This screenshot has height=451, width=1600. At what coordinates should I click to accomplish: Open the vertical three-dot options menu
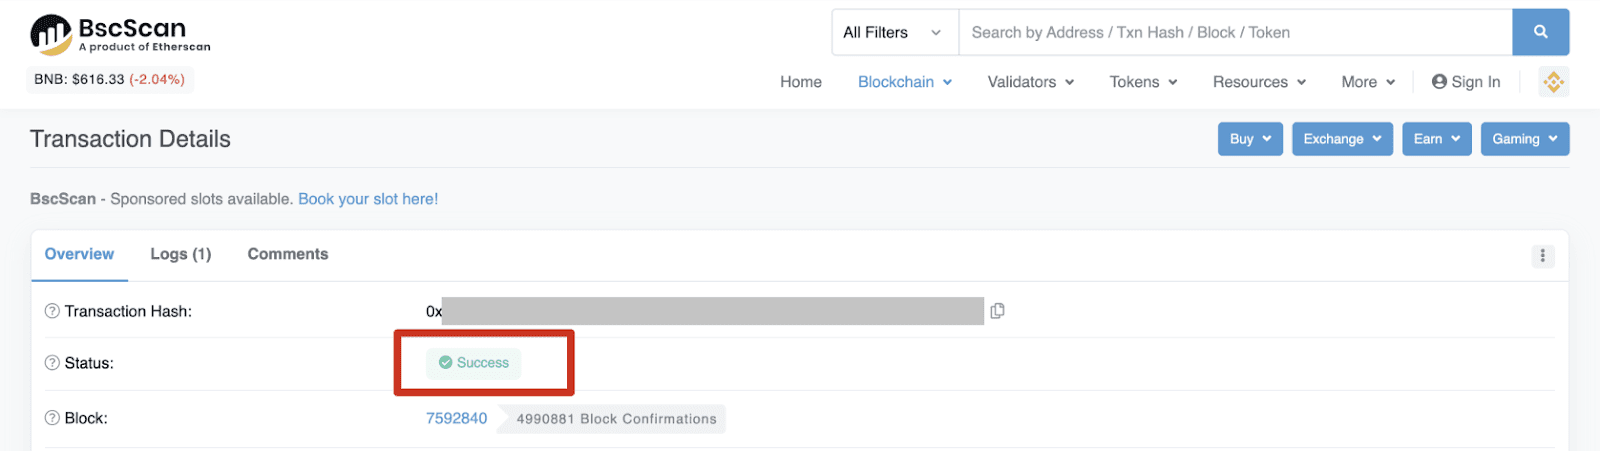(x=1542, y=256)
